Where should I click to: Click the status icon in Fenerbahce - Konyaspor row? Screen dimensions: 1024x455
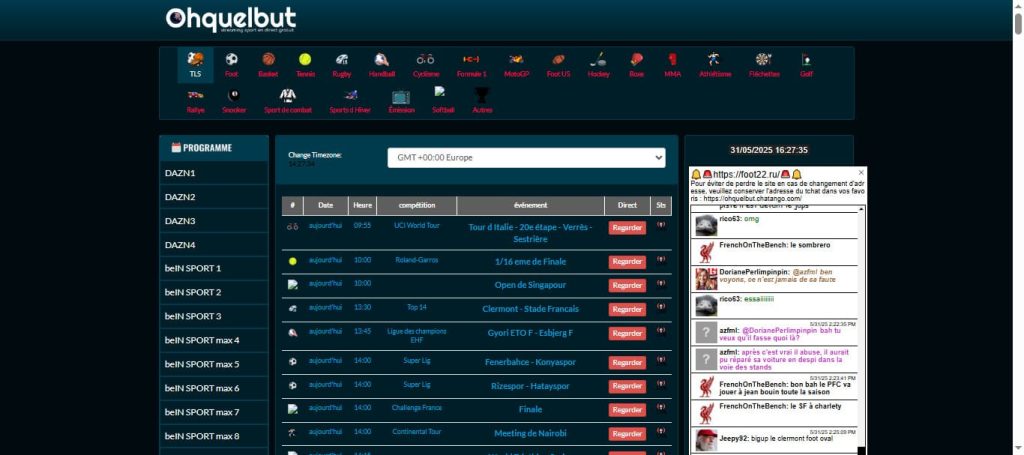[661, 360]
